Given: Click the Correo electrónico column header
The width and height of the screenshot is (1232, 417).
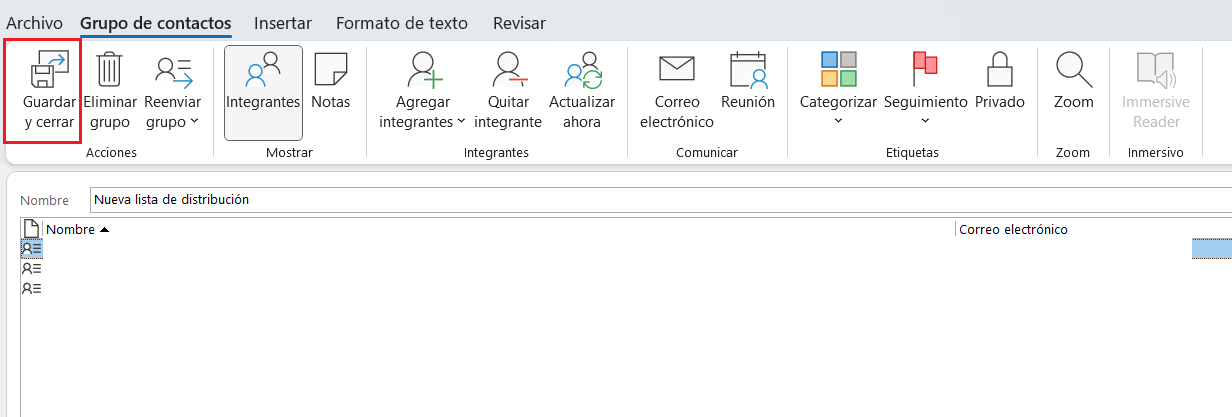Looking at the screenshot, I should coord(1013,229).
